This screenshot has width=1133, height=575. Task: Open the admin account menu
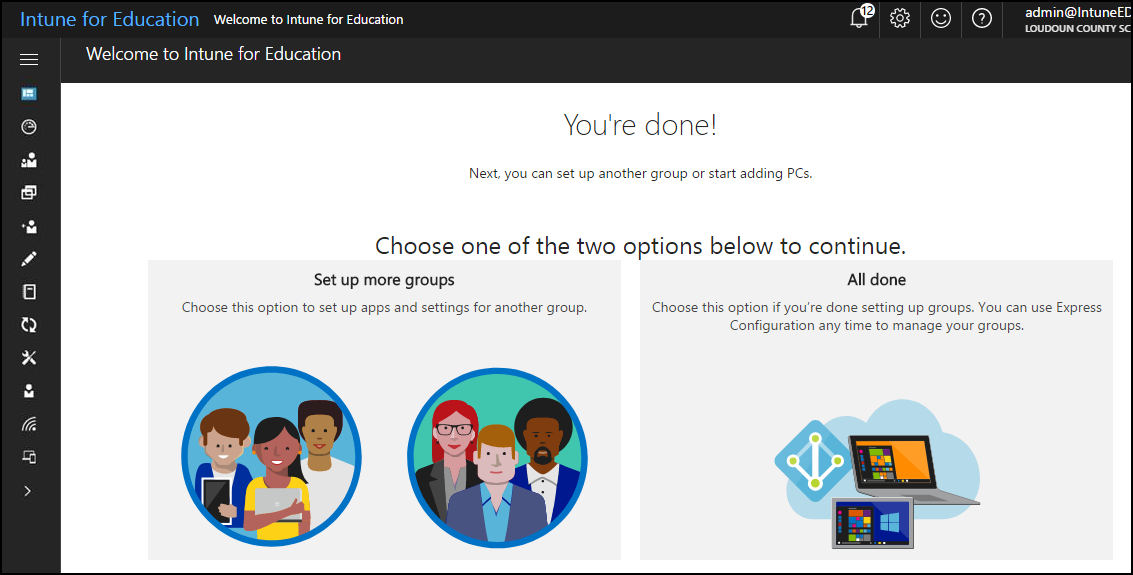1077,19
